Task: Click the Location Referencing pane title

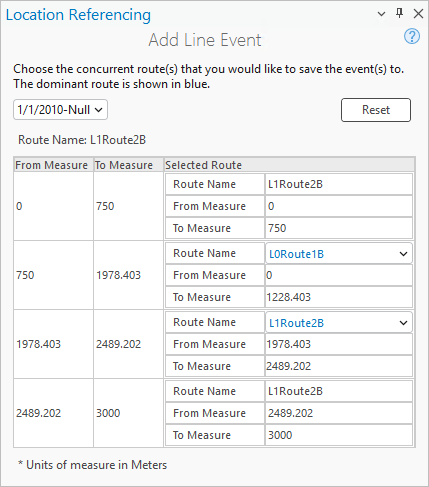Action: pos(78,15)
